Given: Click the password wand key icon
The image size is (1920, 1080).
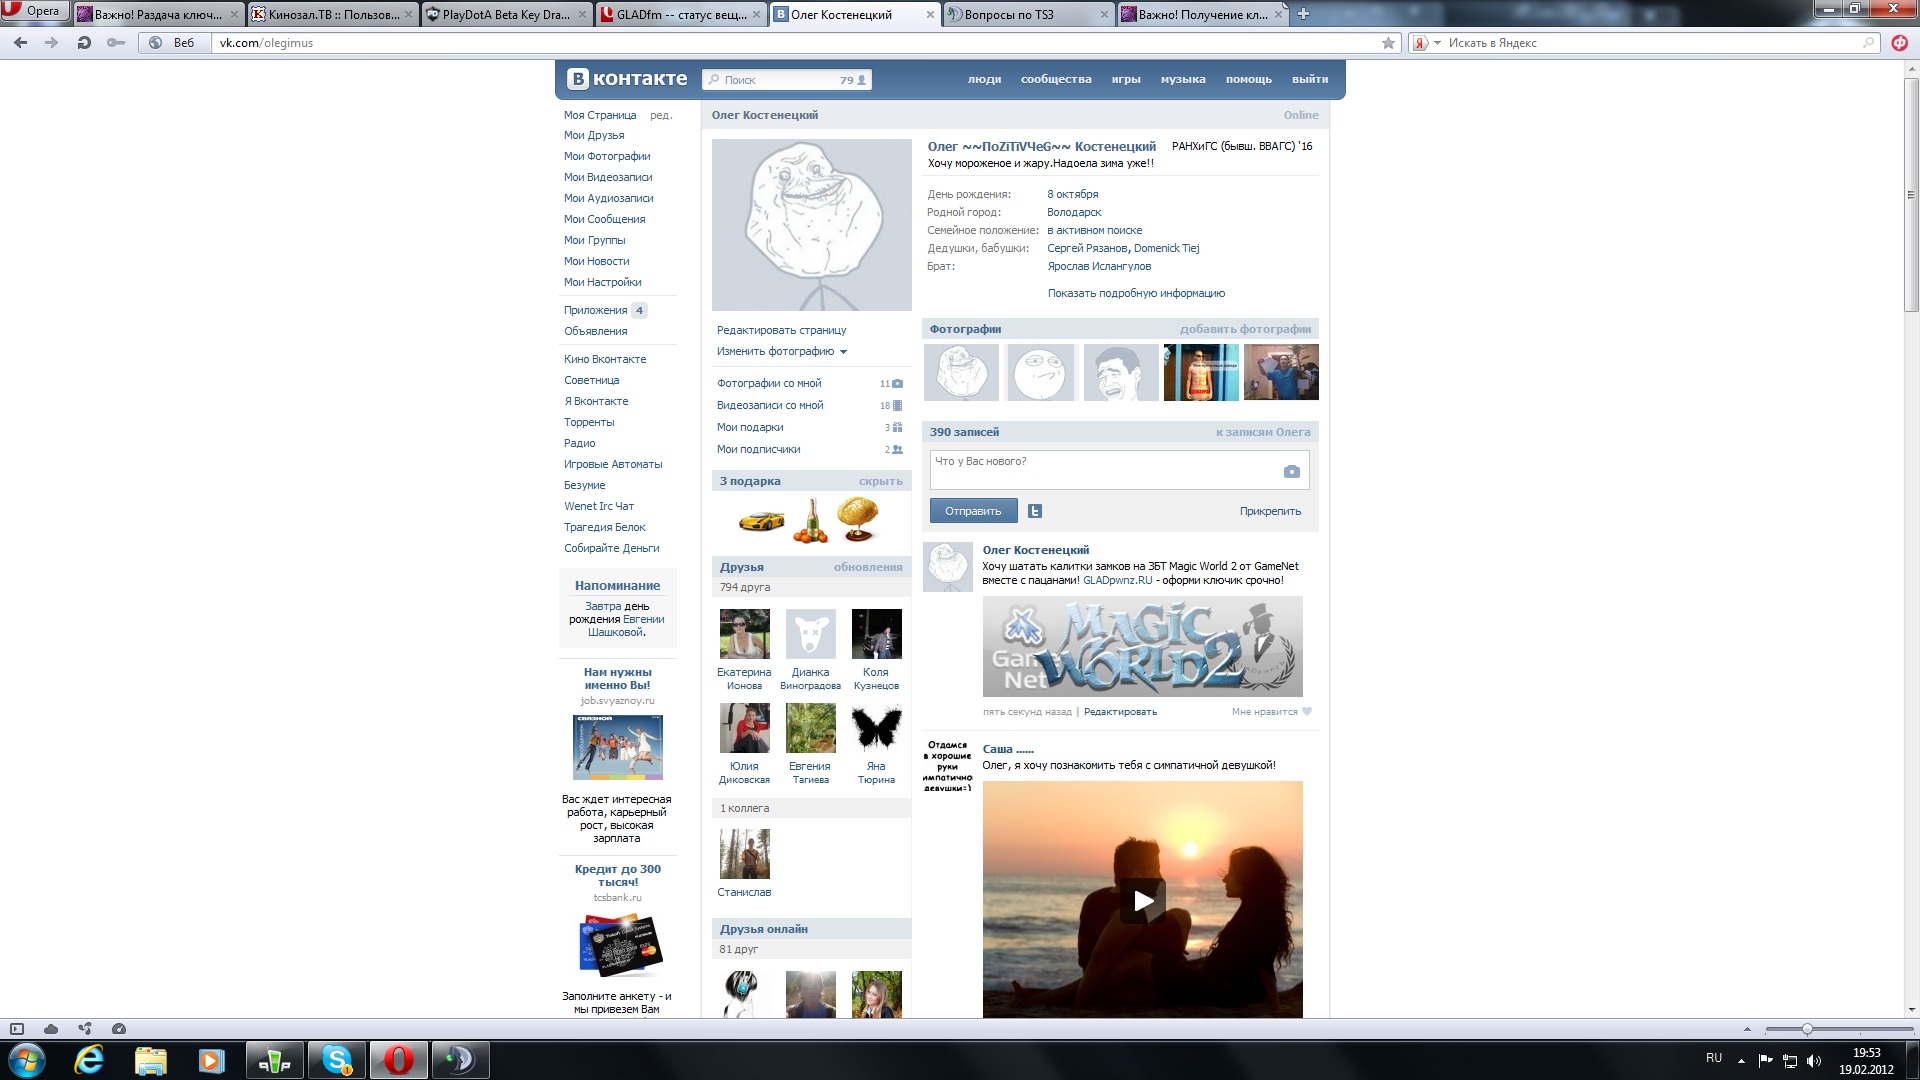Looking at the screenshot, I should [x=116, y=43].
